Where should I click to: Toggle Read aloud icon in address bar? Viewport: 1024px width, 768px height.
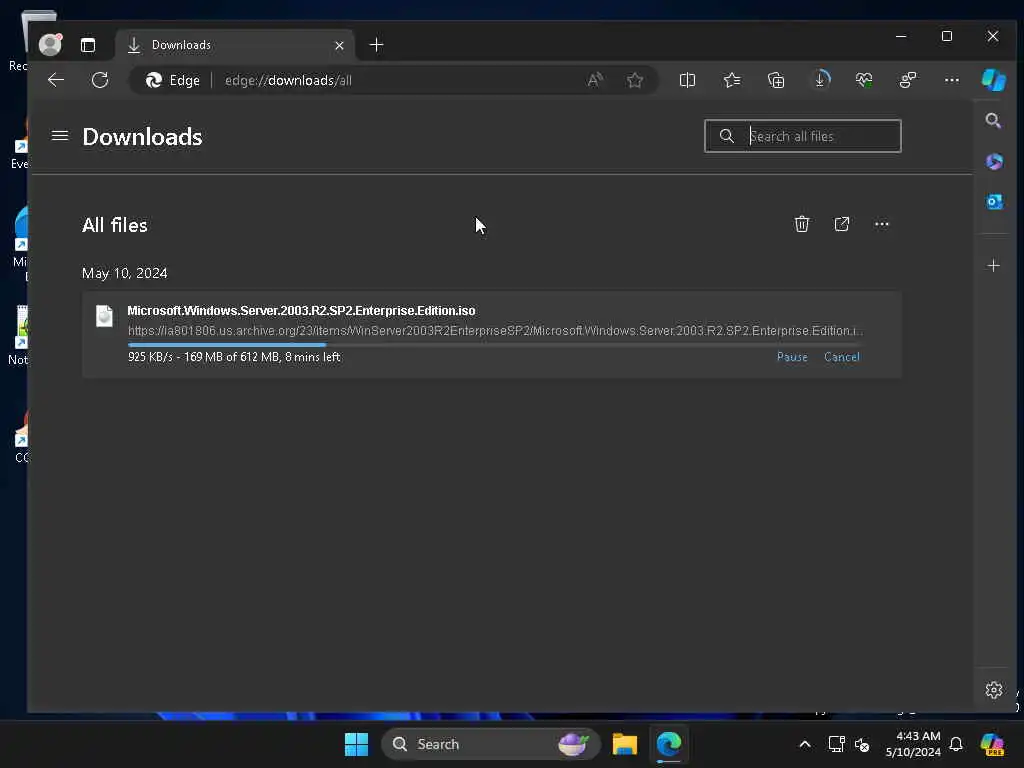coord(595,80)
